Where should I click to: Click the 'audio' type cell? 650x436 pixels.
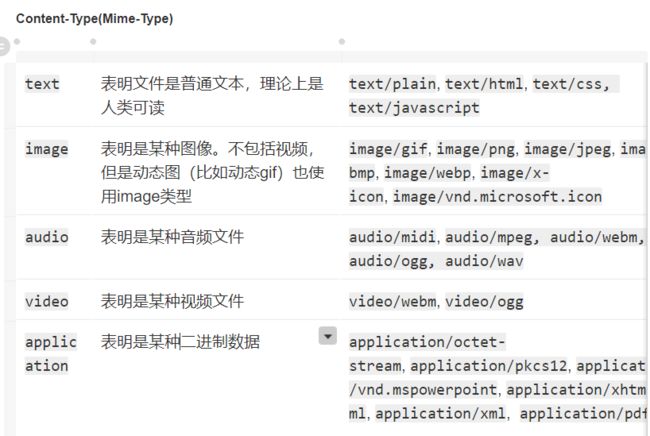point(46,237)
